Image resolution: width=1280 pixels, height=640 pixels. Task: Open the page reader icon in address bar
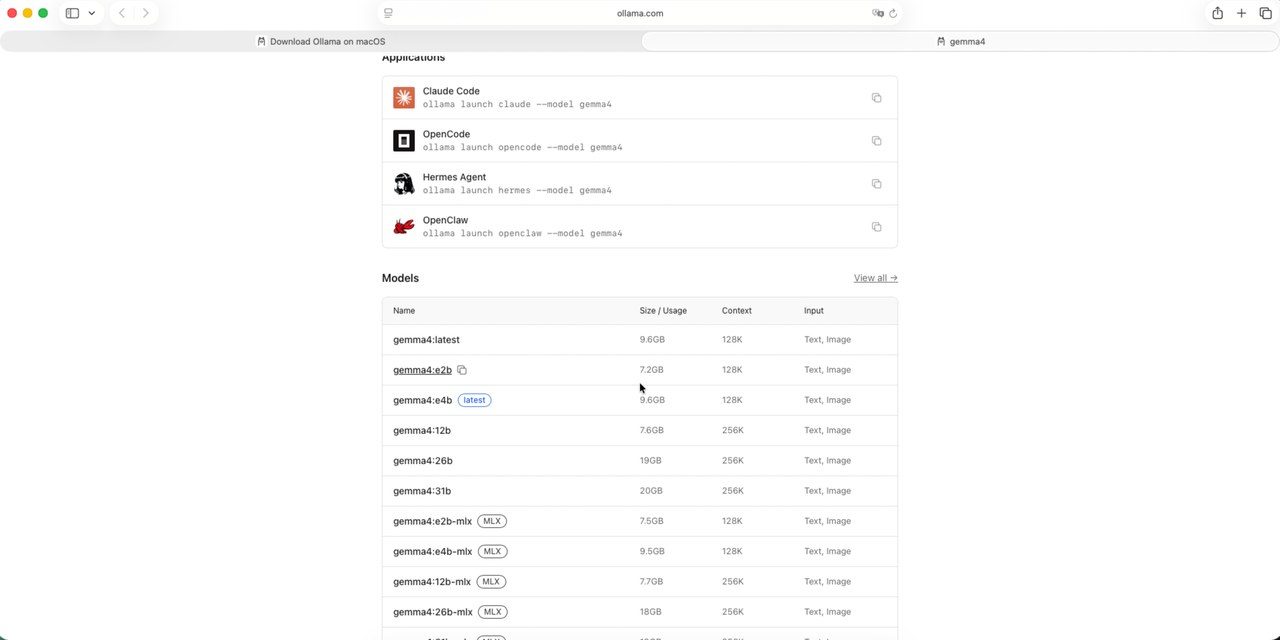click(x=388, y=13)
